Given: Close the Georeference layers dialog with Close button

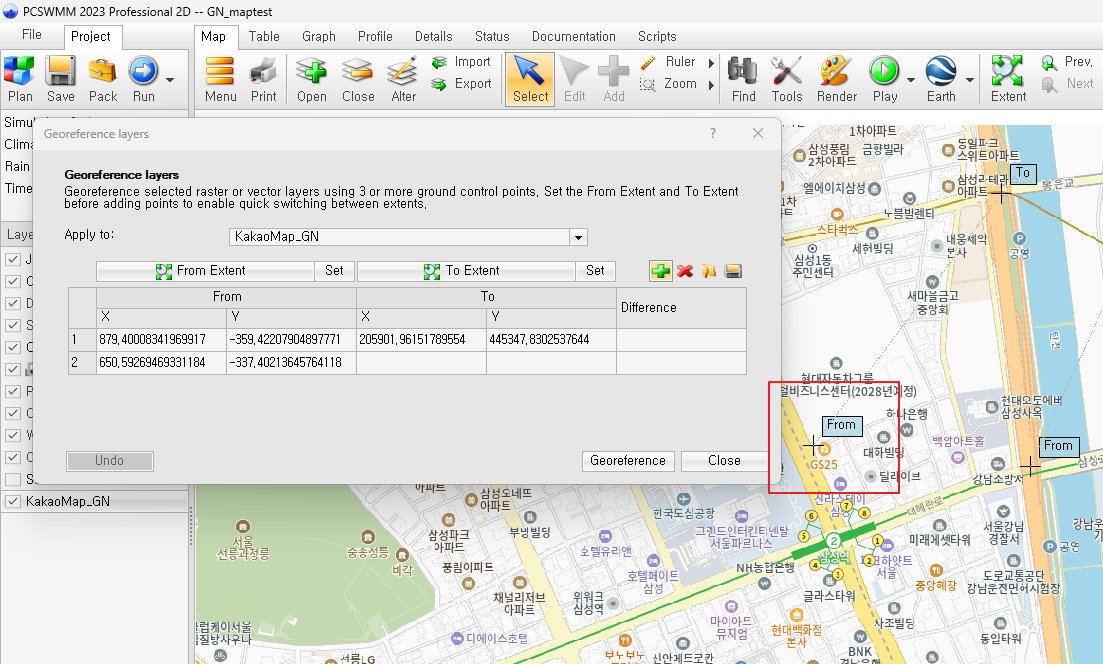Looking at the screenshot, I should (x=725, y=461).
